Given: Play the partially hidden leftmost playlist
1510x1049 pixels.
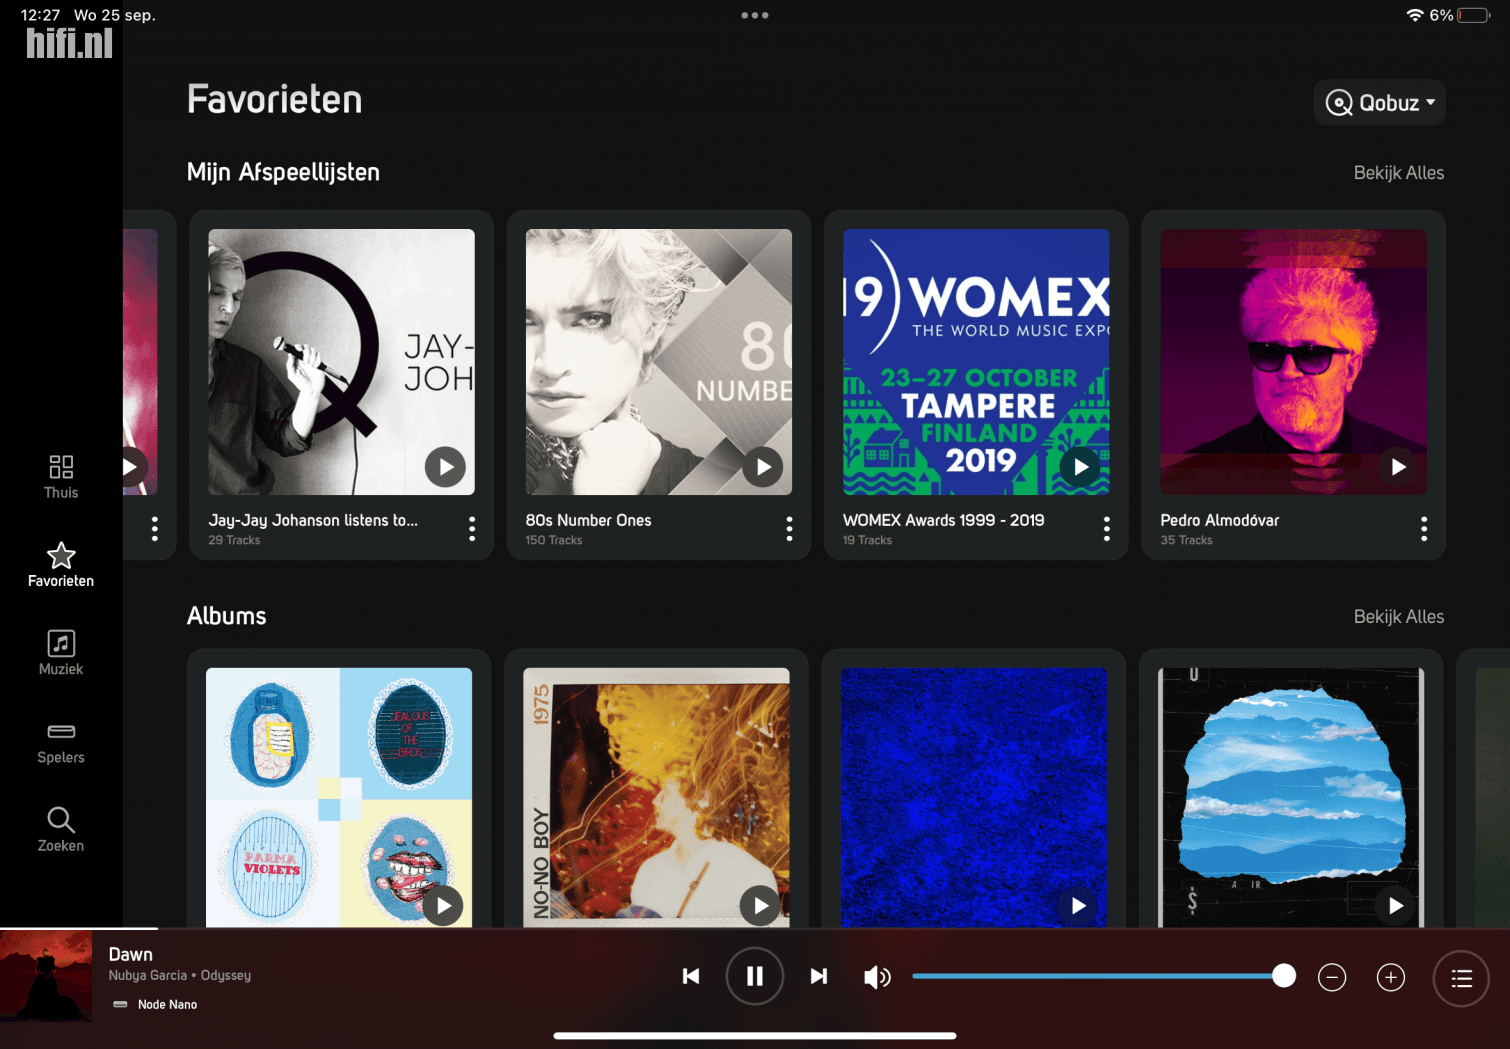Looking at the screenshot, I should tap(131, 467).
